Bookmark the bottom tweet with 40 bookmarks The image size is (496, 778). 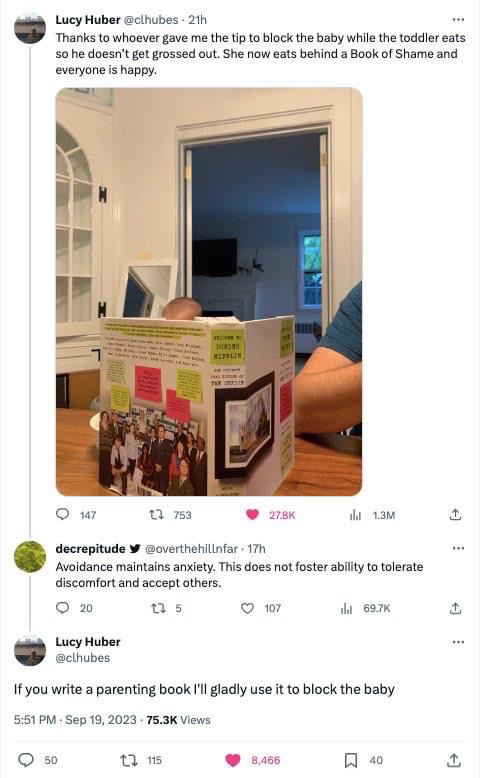coord(351,760)
